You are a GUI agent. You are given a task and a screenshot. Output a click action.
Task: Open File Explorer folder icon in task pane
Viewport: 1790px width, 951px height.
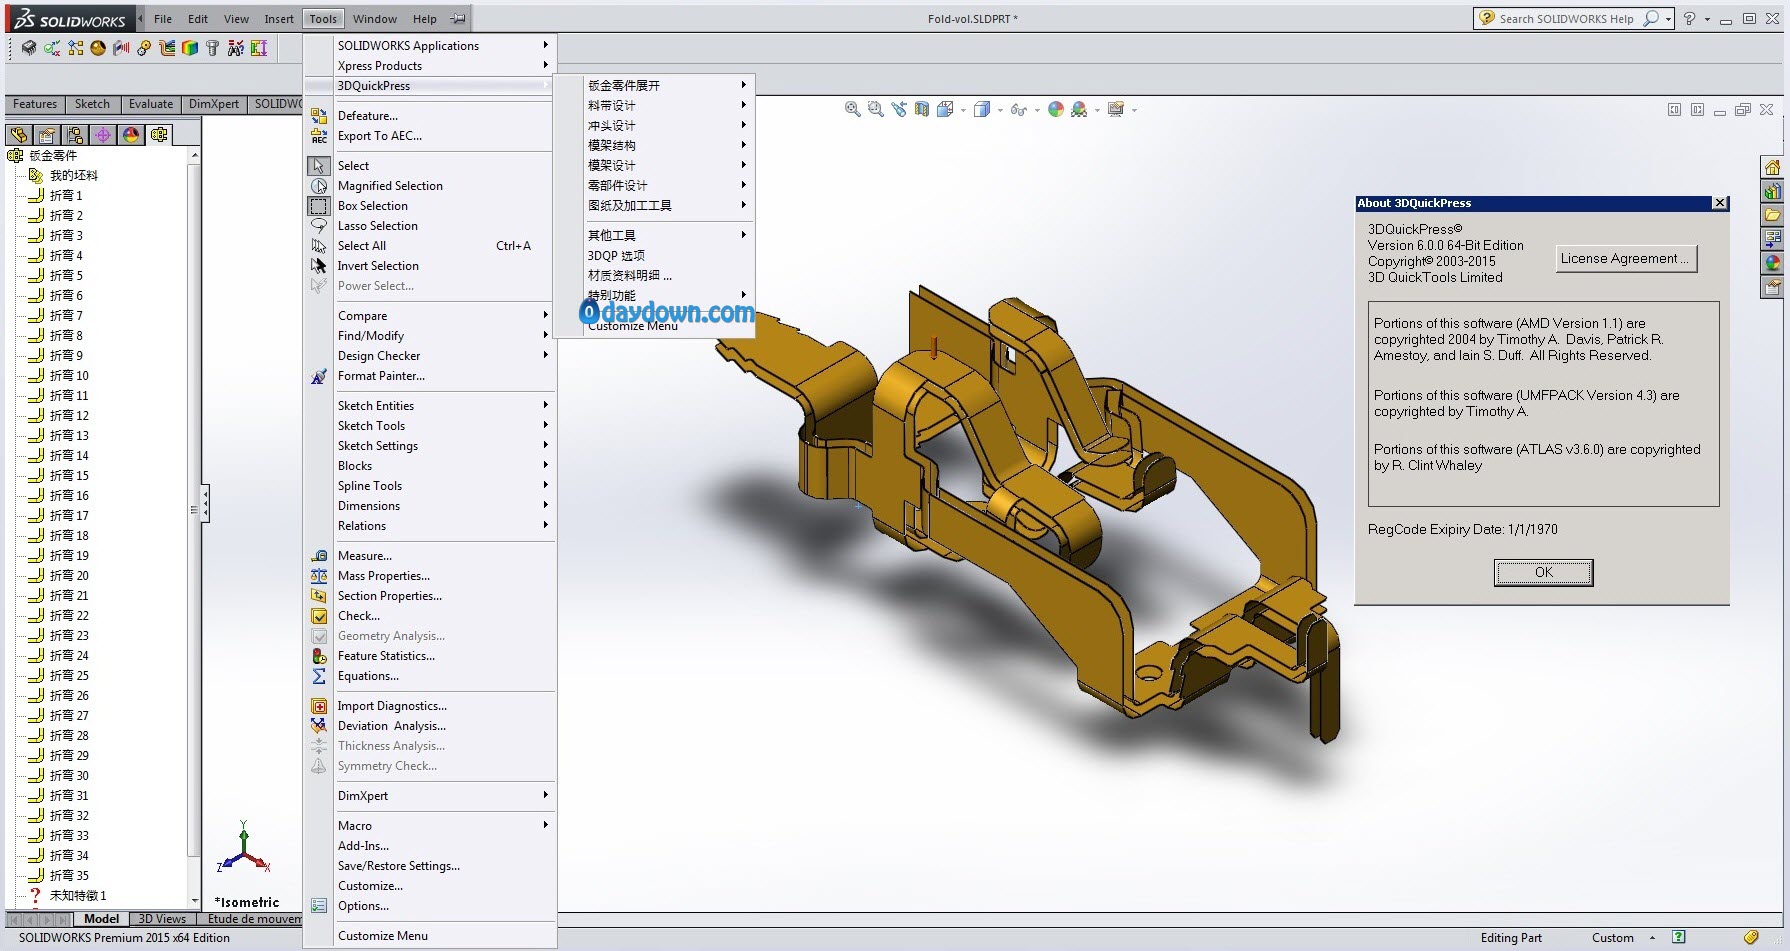point(1772,215)
